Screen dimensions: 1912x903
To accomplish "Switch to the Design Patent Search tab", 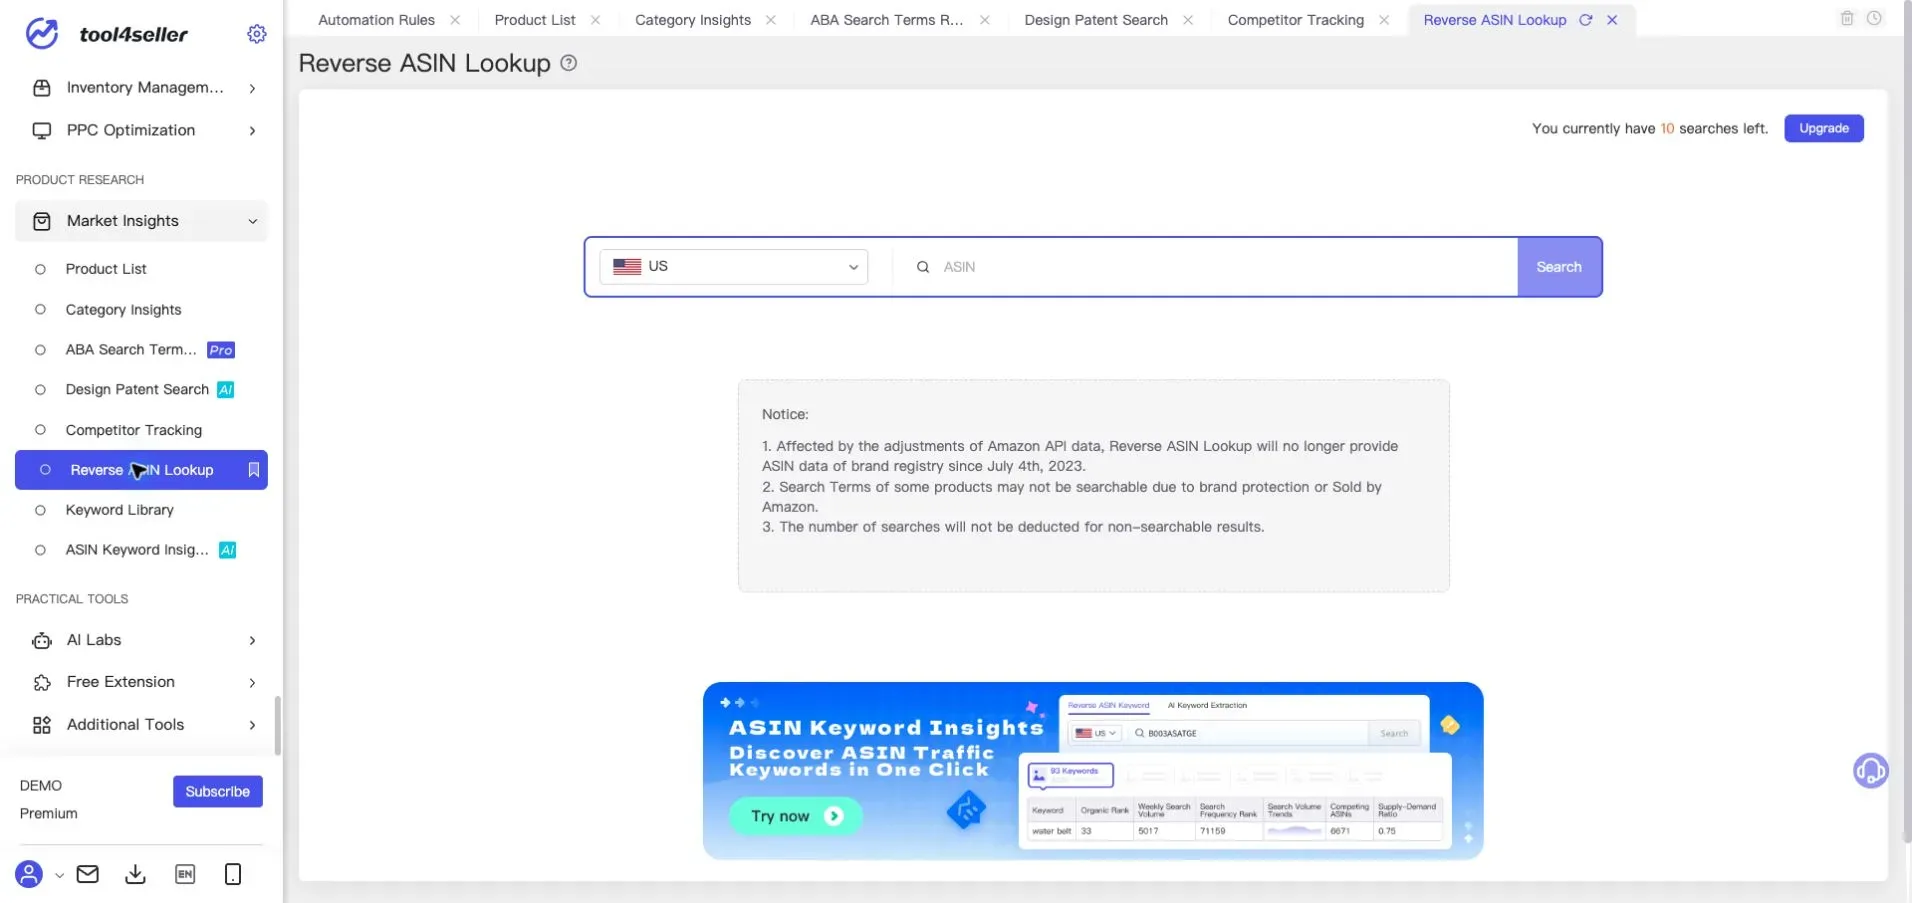I will [1096, 20].
